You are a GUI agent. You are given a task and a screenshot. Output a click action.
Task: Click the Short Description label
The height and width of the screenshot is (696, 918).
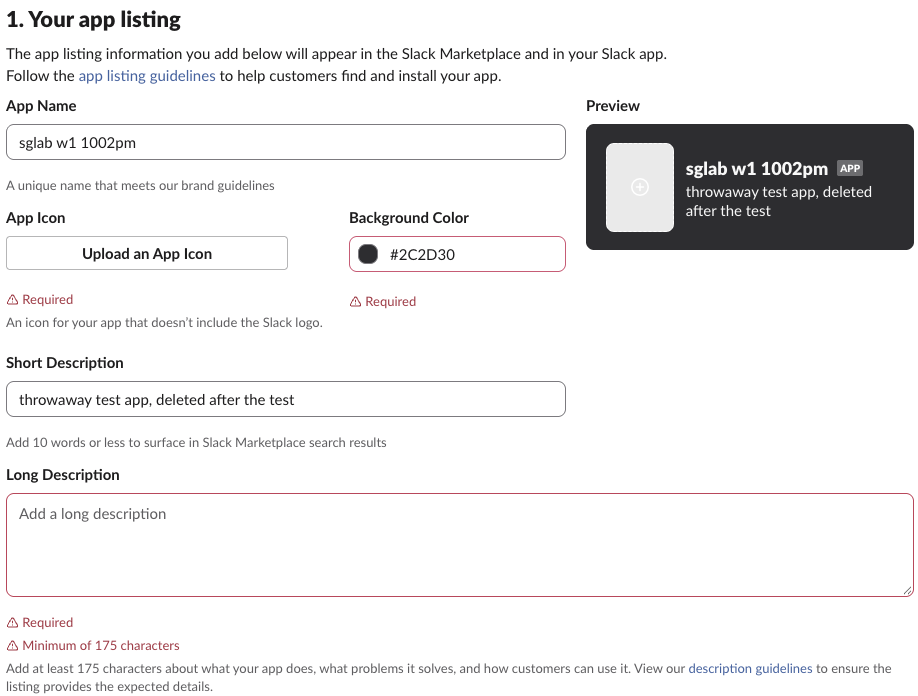click(65, 363)
